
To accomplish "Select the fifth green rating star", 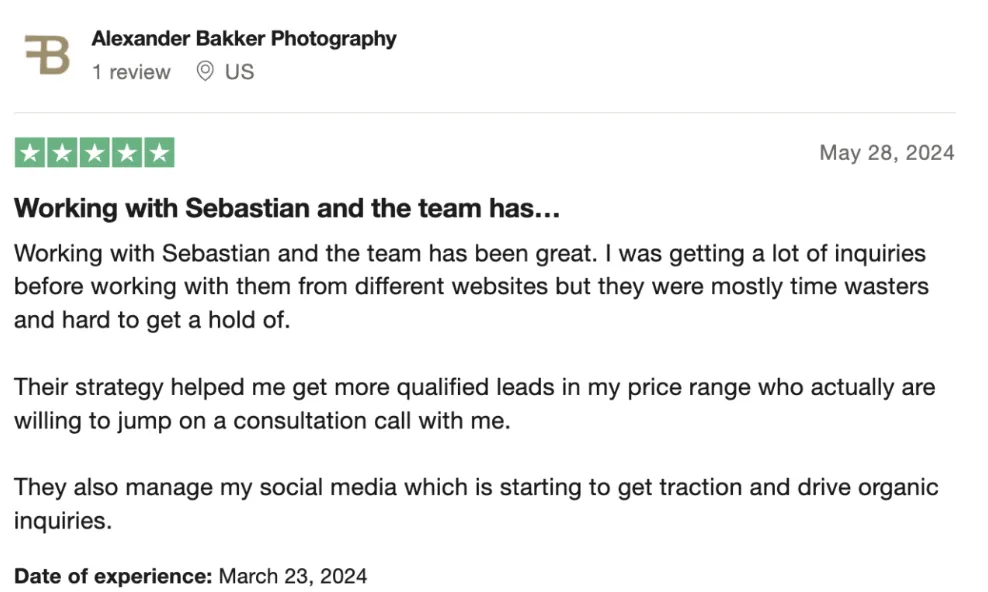I will tap(159, 152).
